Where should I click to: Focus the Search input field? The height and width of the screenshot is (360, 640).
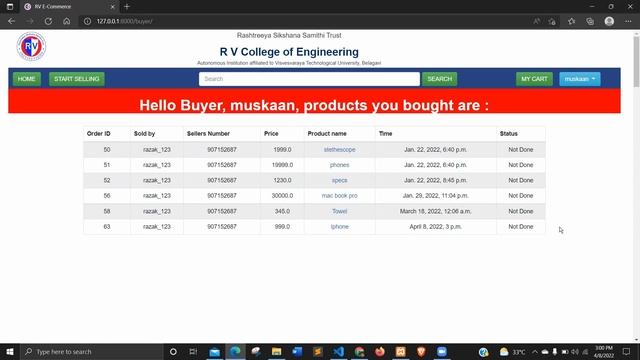(x=309, y=79)
